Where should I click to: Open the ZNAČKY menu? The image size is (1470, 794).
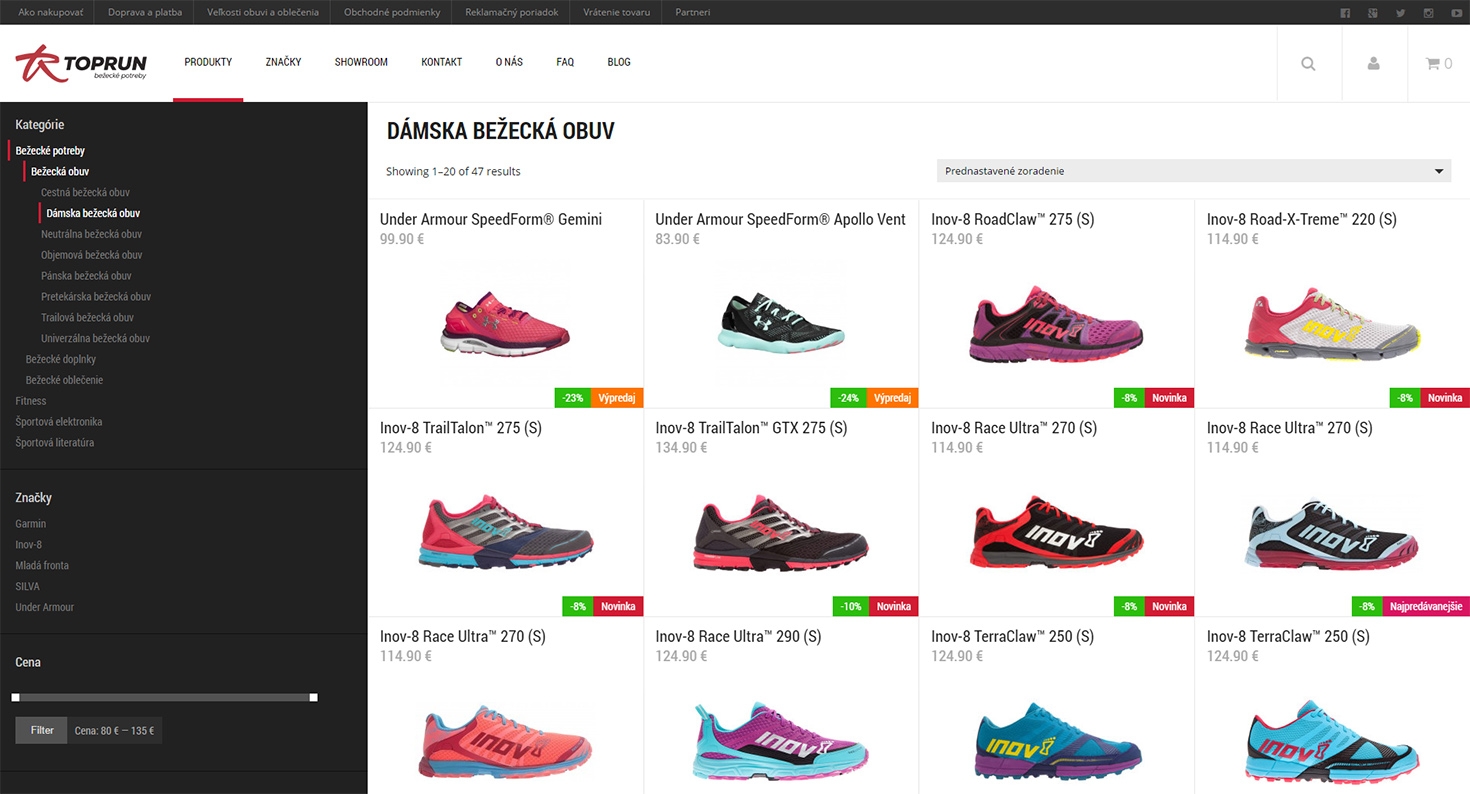(x=283, y=62)
